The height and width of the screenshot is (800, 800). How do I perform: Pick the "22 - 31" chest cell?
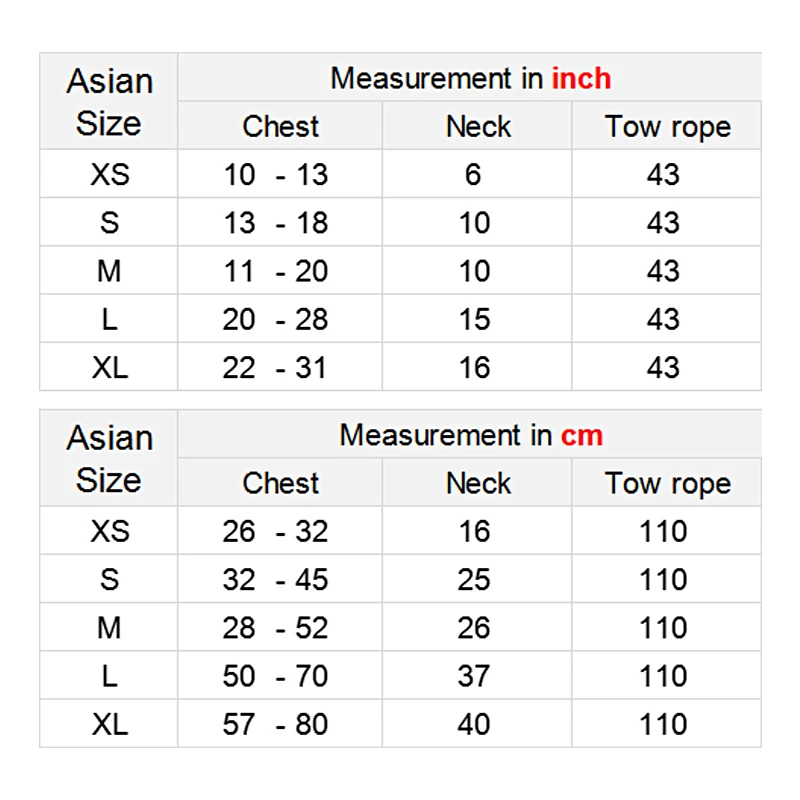(275, 368)
